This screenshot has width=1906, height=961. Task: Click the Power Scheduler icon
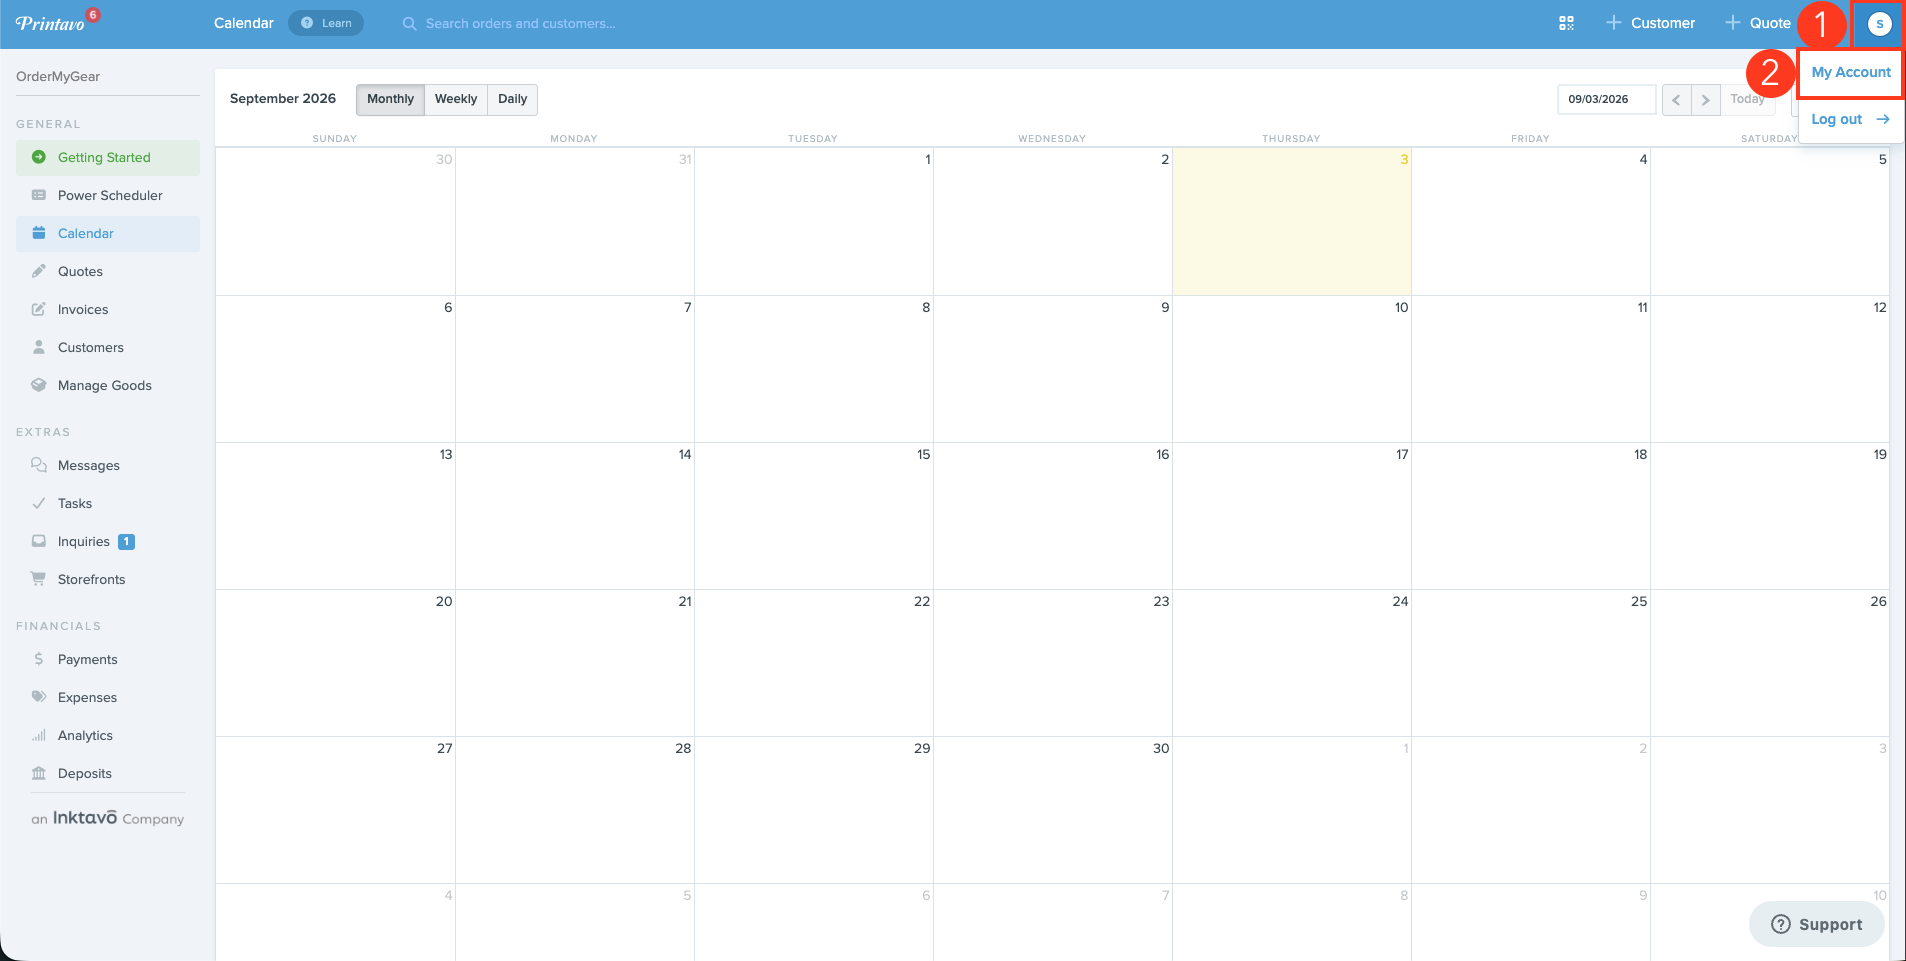[x=39, y=195]
